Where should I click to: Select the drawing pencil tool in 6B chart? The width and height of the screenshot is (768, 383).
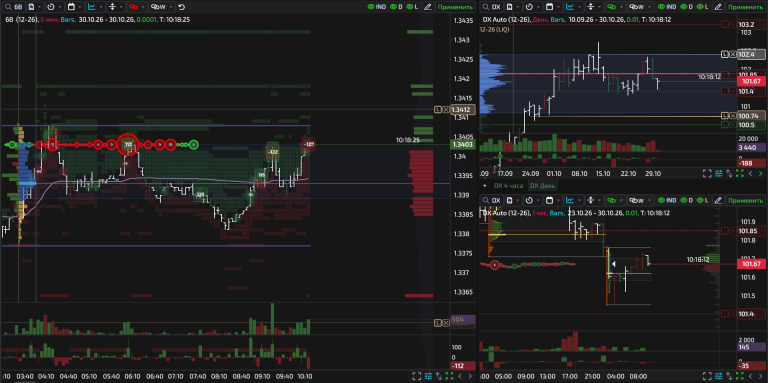tap(428, 7)
